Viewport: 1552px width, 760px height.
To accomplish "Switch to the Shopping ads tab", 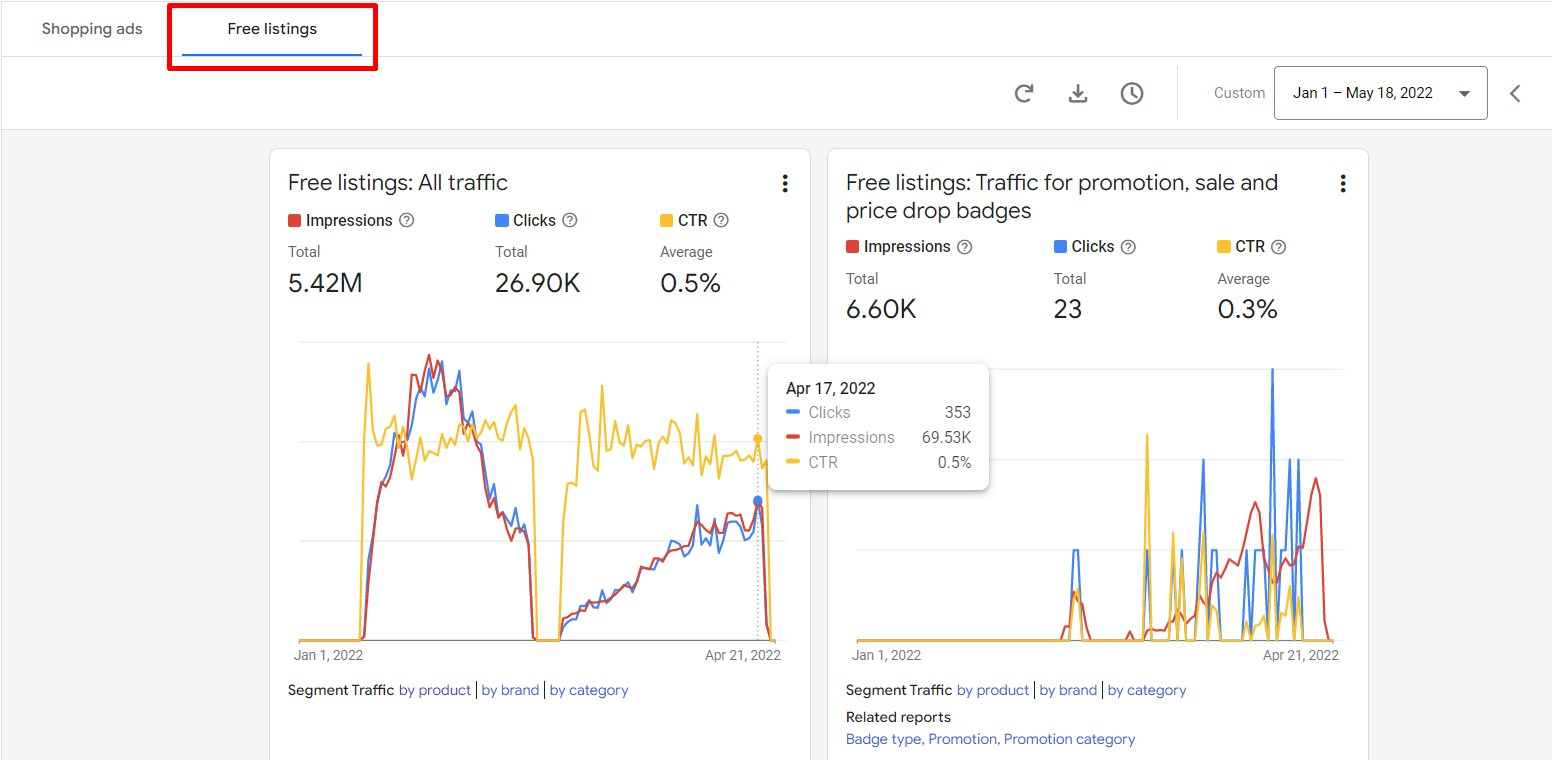I will click(92, 29).
